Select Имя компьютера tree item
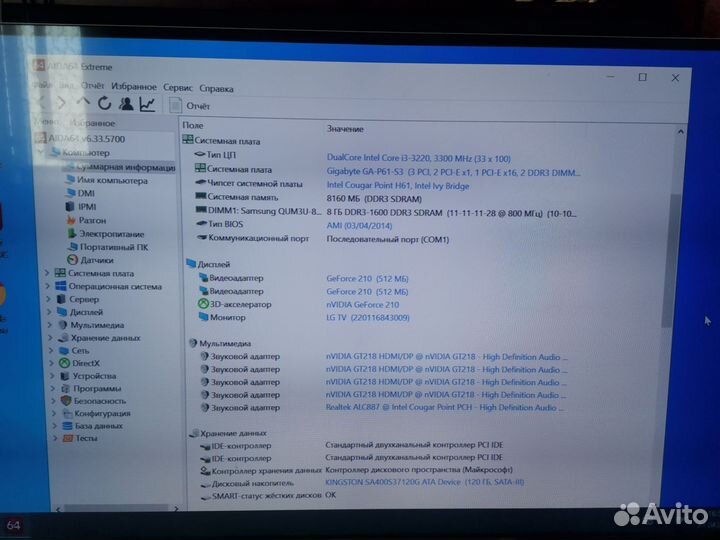The height and width of the screenshot is (540, 720). (107, 180)
